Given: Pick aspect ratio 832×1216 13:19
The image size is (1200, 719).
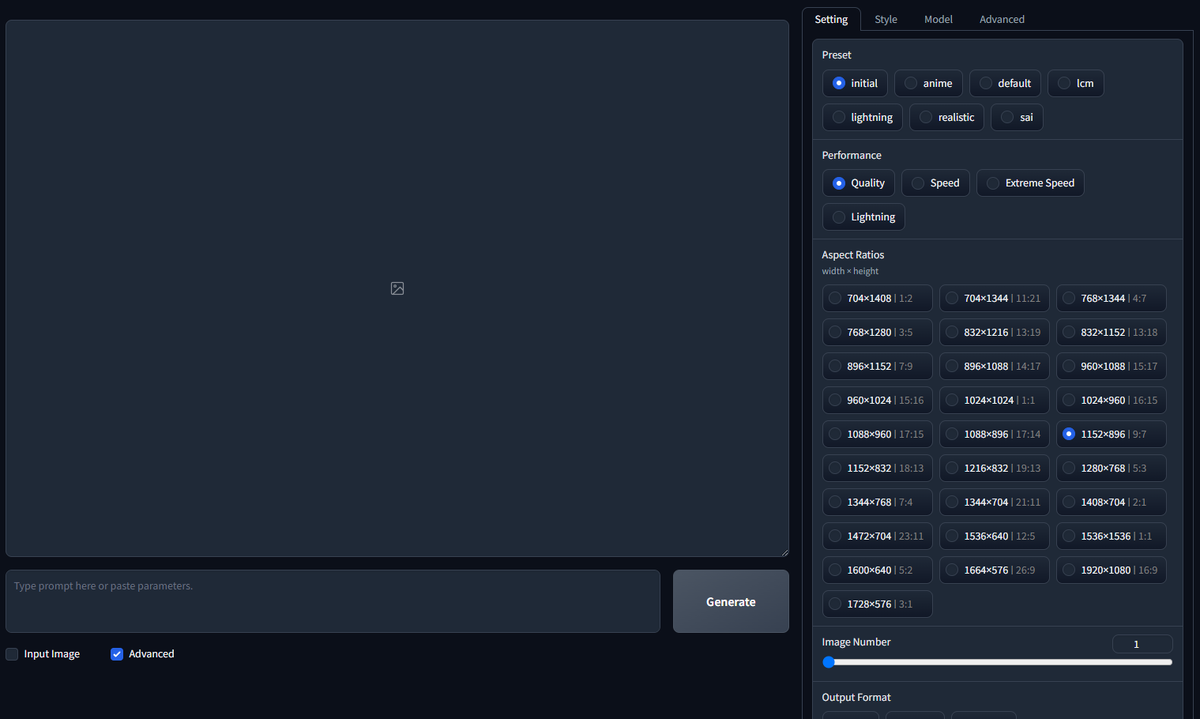Looking at the screenshot, I should [994, 332].
